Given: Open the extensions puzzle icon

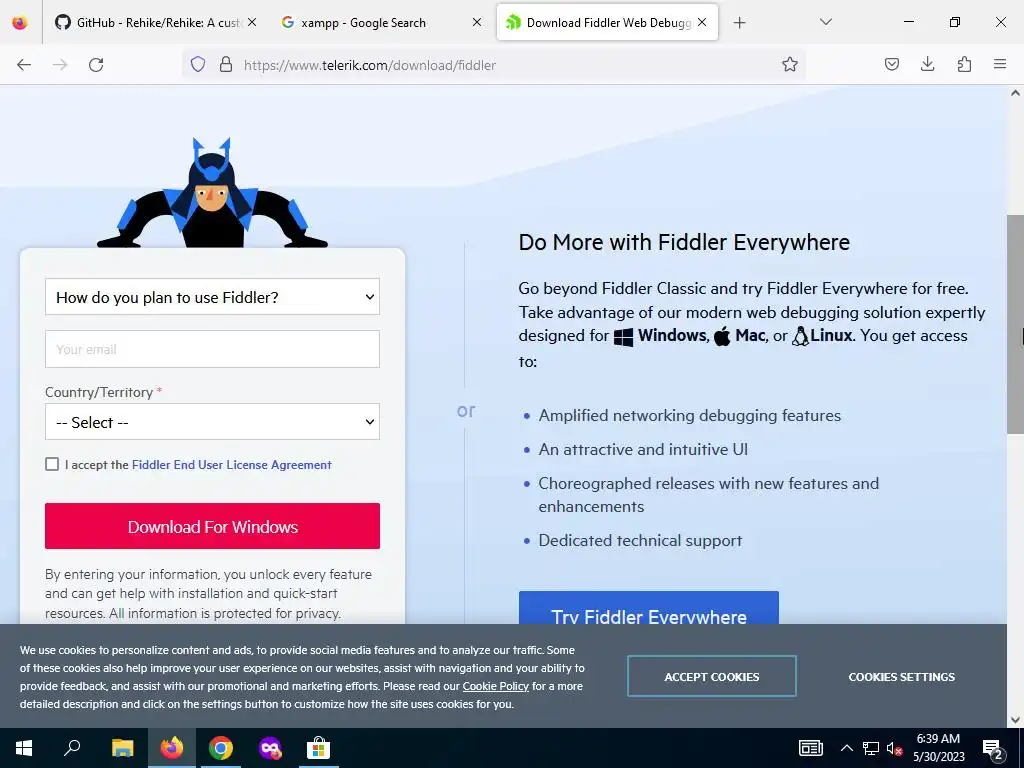Looking at the screenshot, I should pyautogui.click(x=964, y=64).
